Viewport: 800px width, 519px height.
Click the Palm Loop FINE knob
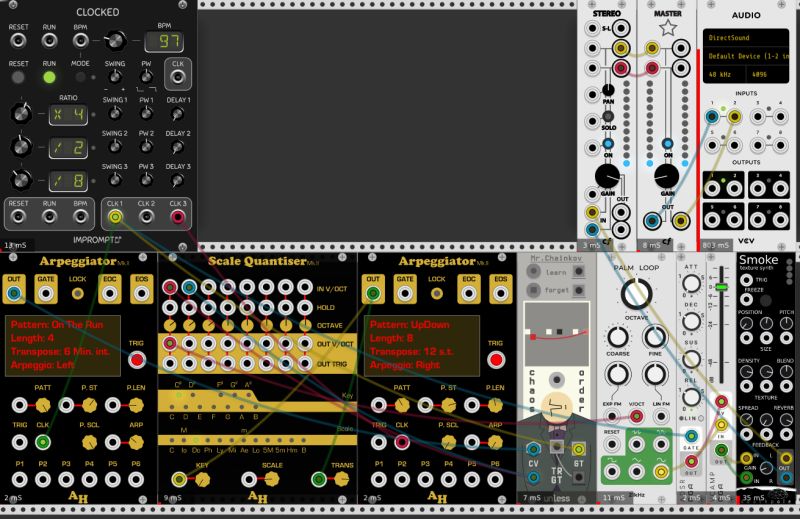[655, 337]
